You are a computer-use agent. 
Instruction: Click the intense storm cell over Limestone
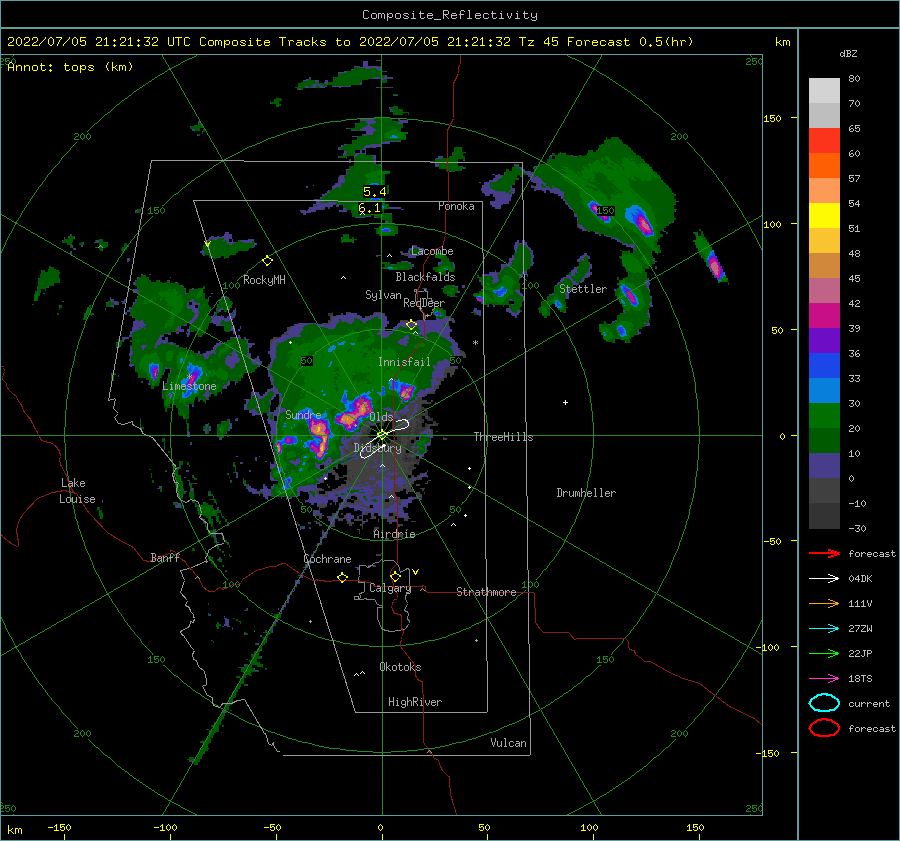(190, 377)
